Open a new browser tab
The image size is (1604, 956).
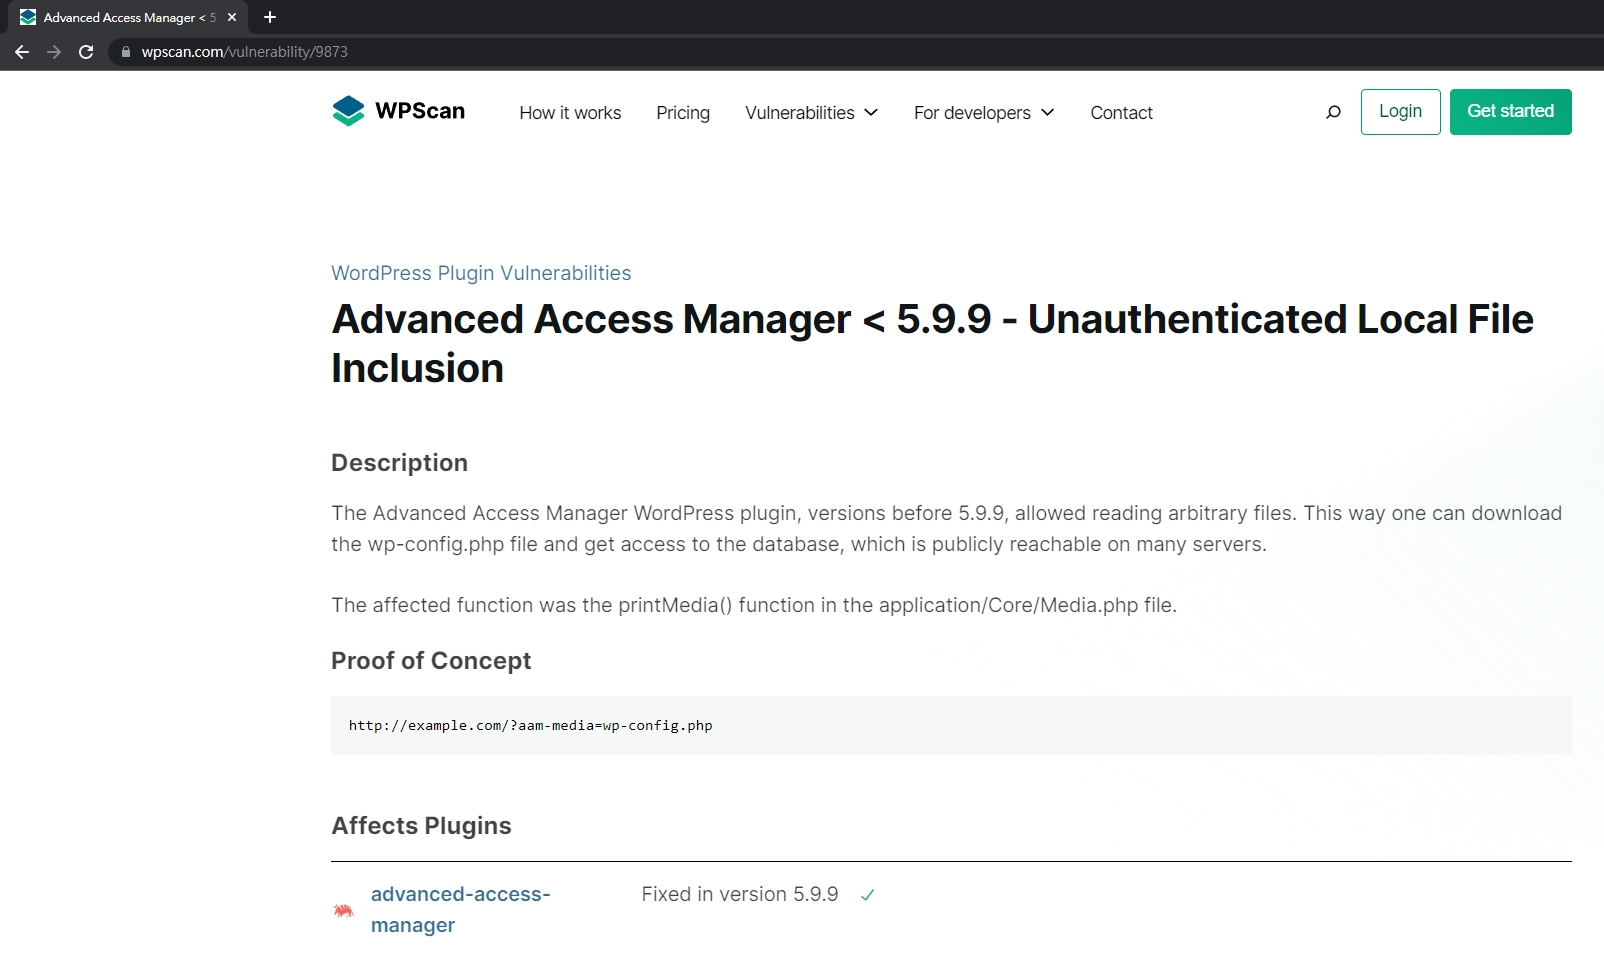point(270,17)
